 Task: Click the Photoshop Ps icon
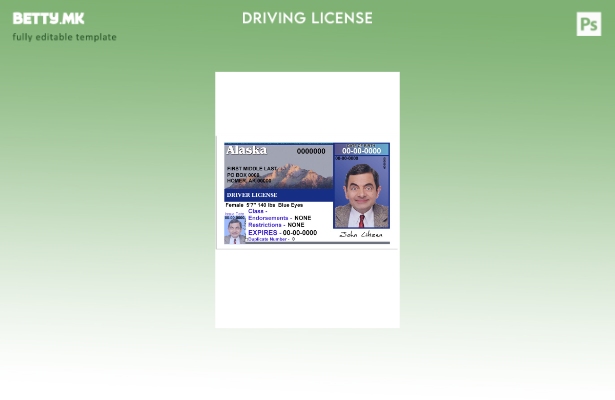pos(588,24)
